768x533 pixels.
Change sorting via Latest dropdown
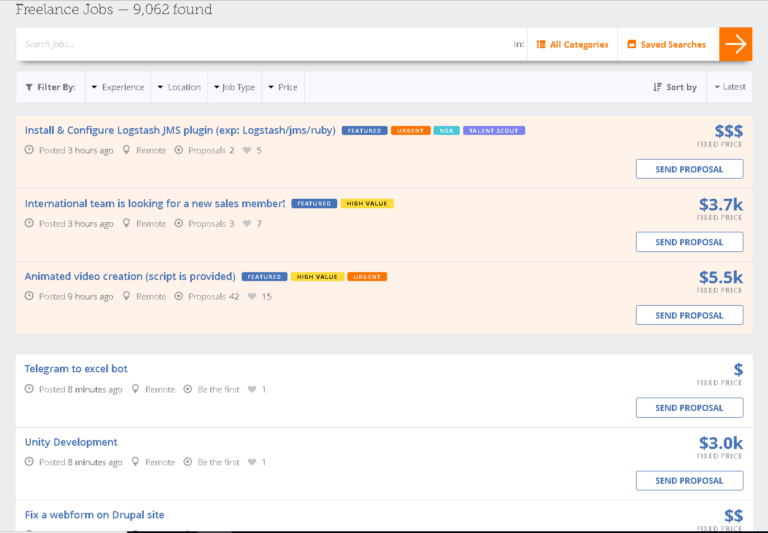[x=730, y=87]
